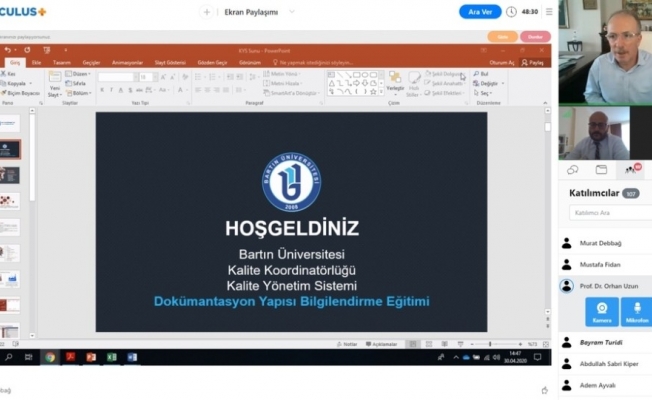Click the Ara Ver break button
Image resolution: width=652 pixels, height=400 pixels.
(x=479, y=12)
